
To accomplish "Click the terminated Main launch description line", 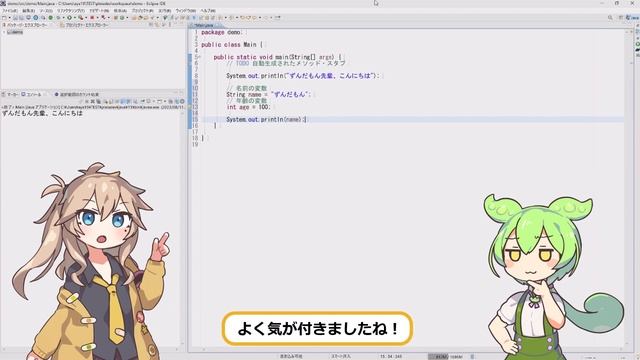I will click(92, 107).
